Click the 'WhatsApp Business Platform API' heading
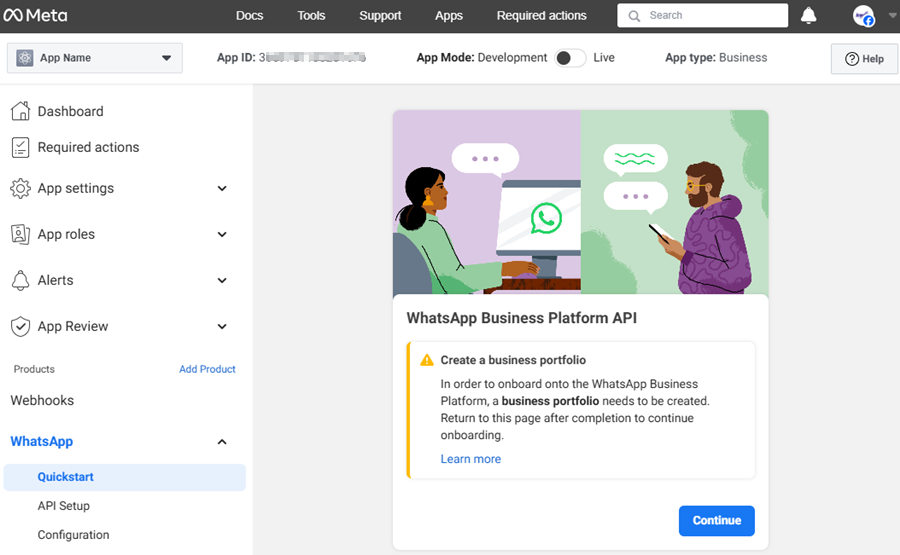 point(522,318)
